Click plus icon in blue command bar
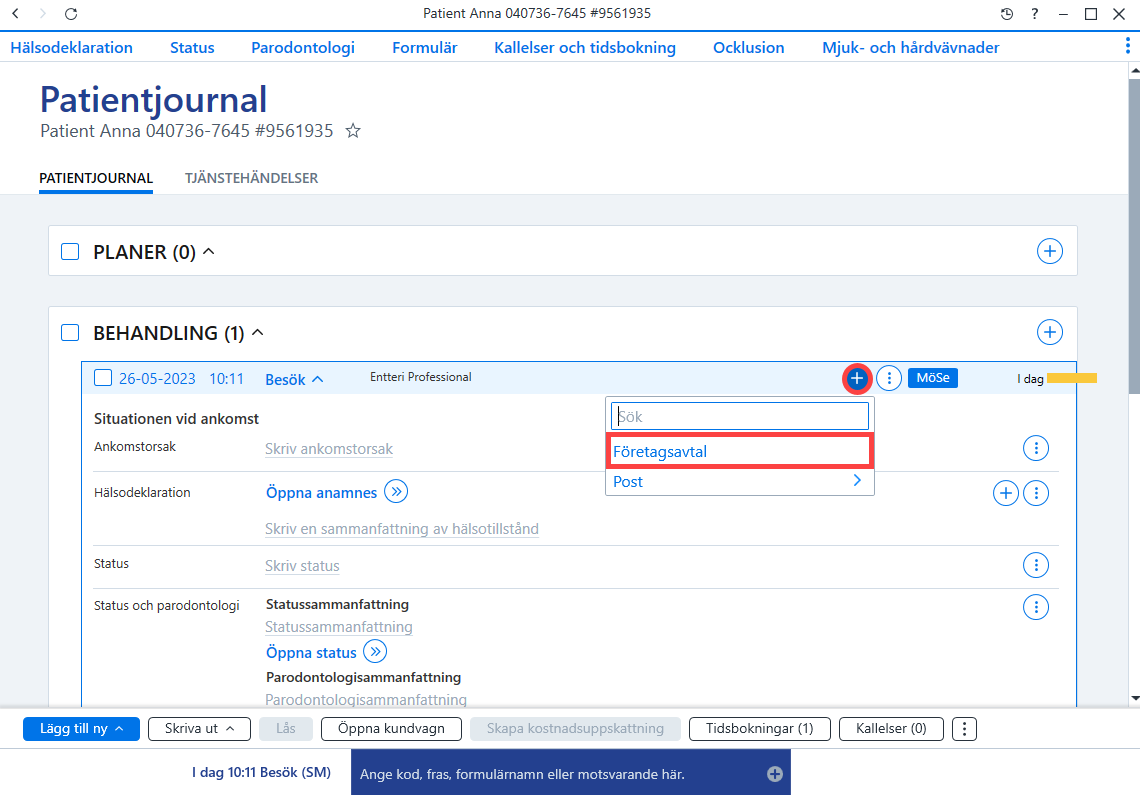This screenshot has width=1140, height=795. (775, 774)
